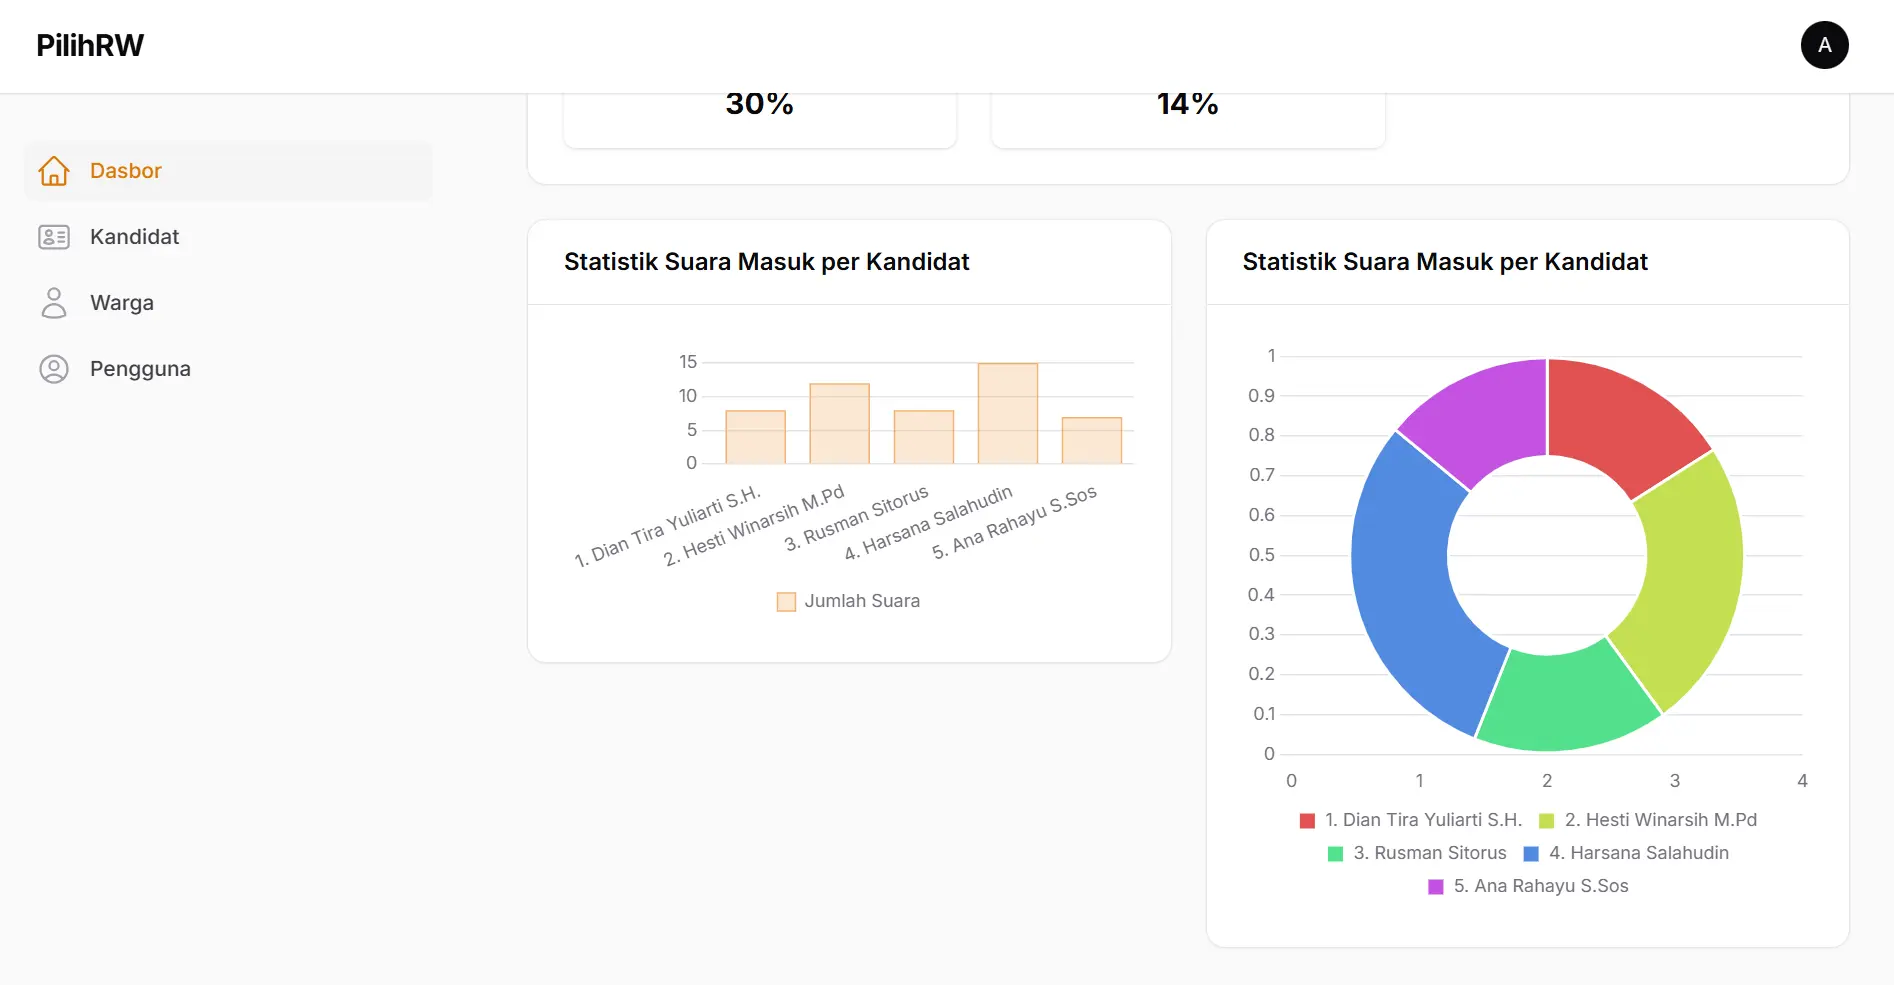Open Pengguna using the user circle icon

(54, 368)
